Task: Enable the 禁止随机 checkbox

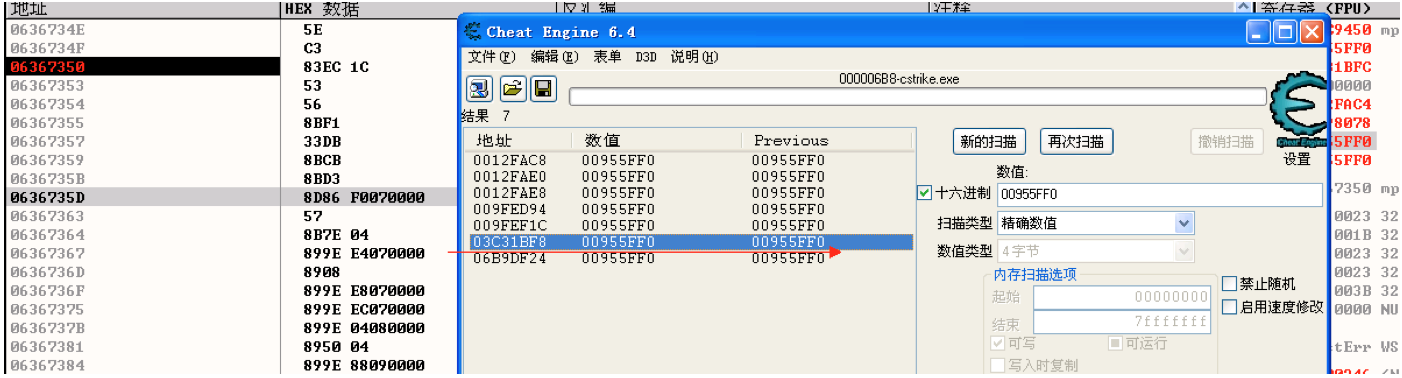Action: click(x=1230, y=284)
